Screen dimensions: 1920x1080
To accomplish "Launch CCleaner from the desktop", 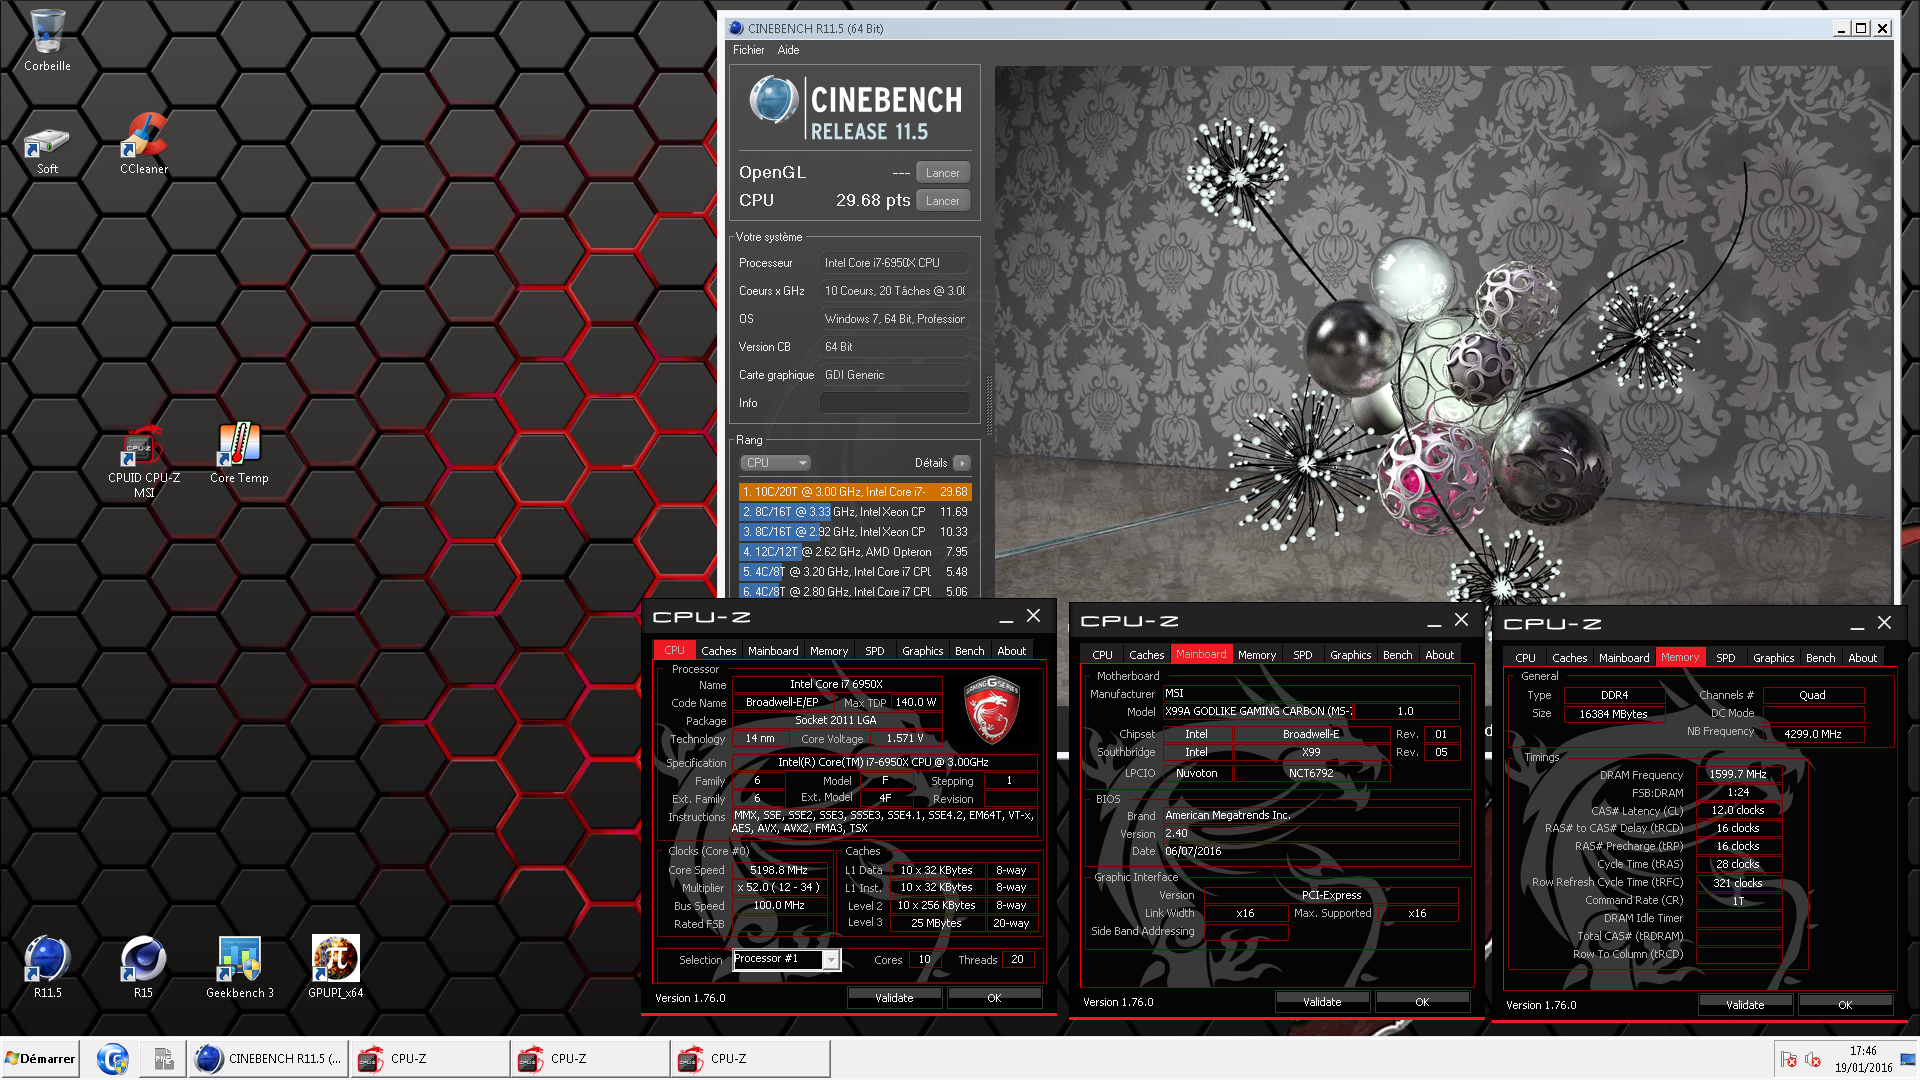I will point(144,144).
